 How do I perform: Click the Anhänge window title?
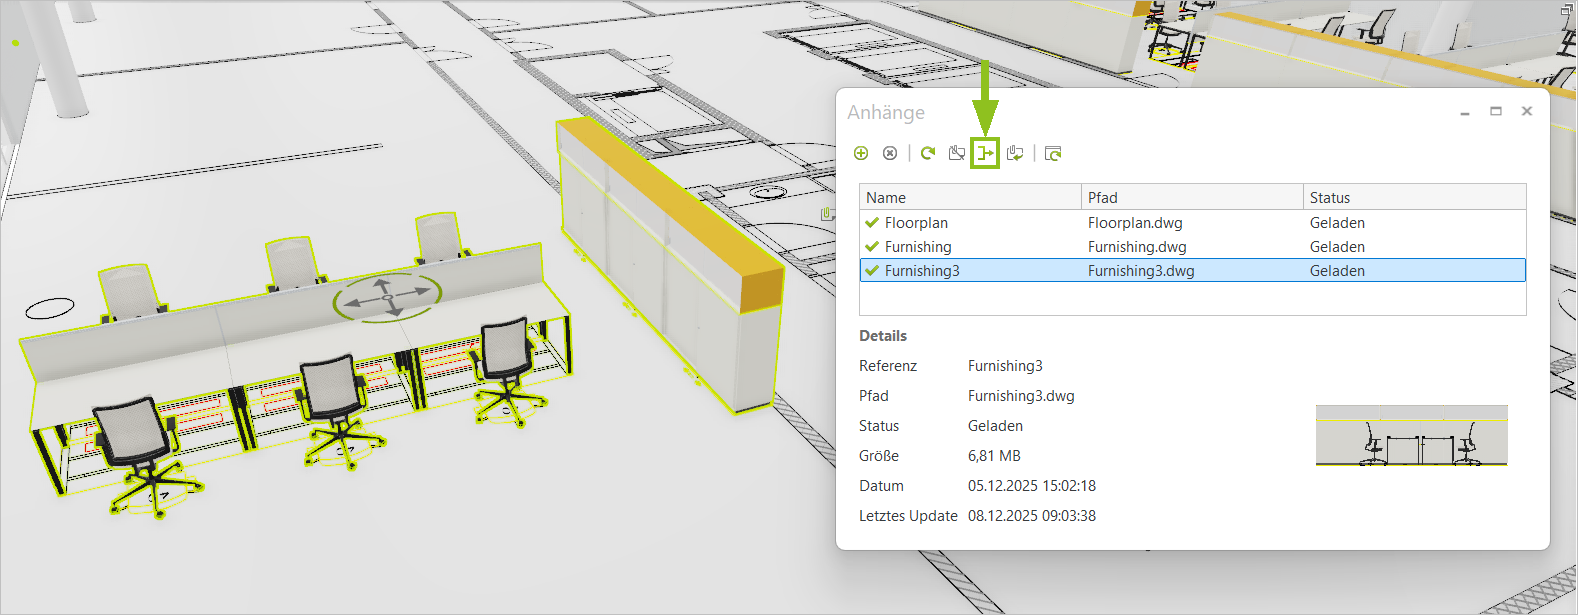(886, 112)
